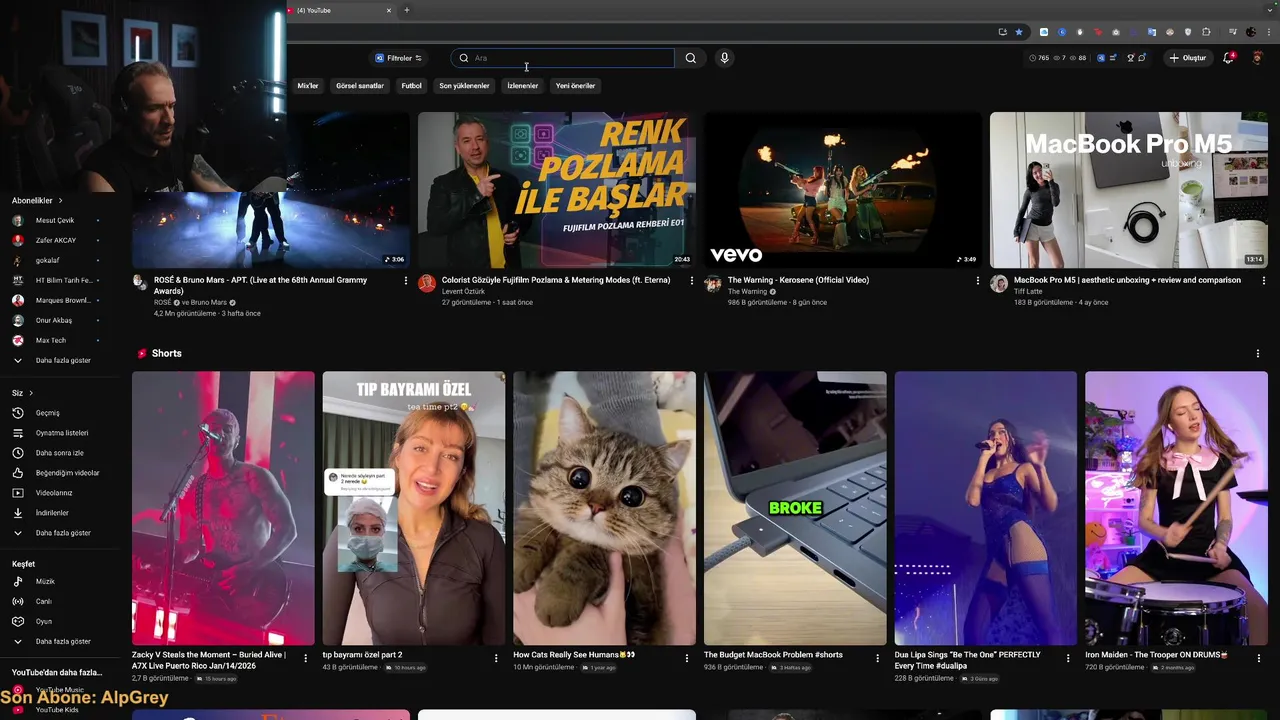Play The Warning vevo video thumbnail
Screen dimensions: 1280x720
click(842, 190)
